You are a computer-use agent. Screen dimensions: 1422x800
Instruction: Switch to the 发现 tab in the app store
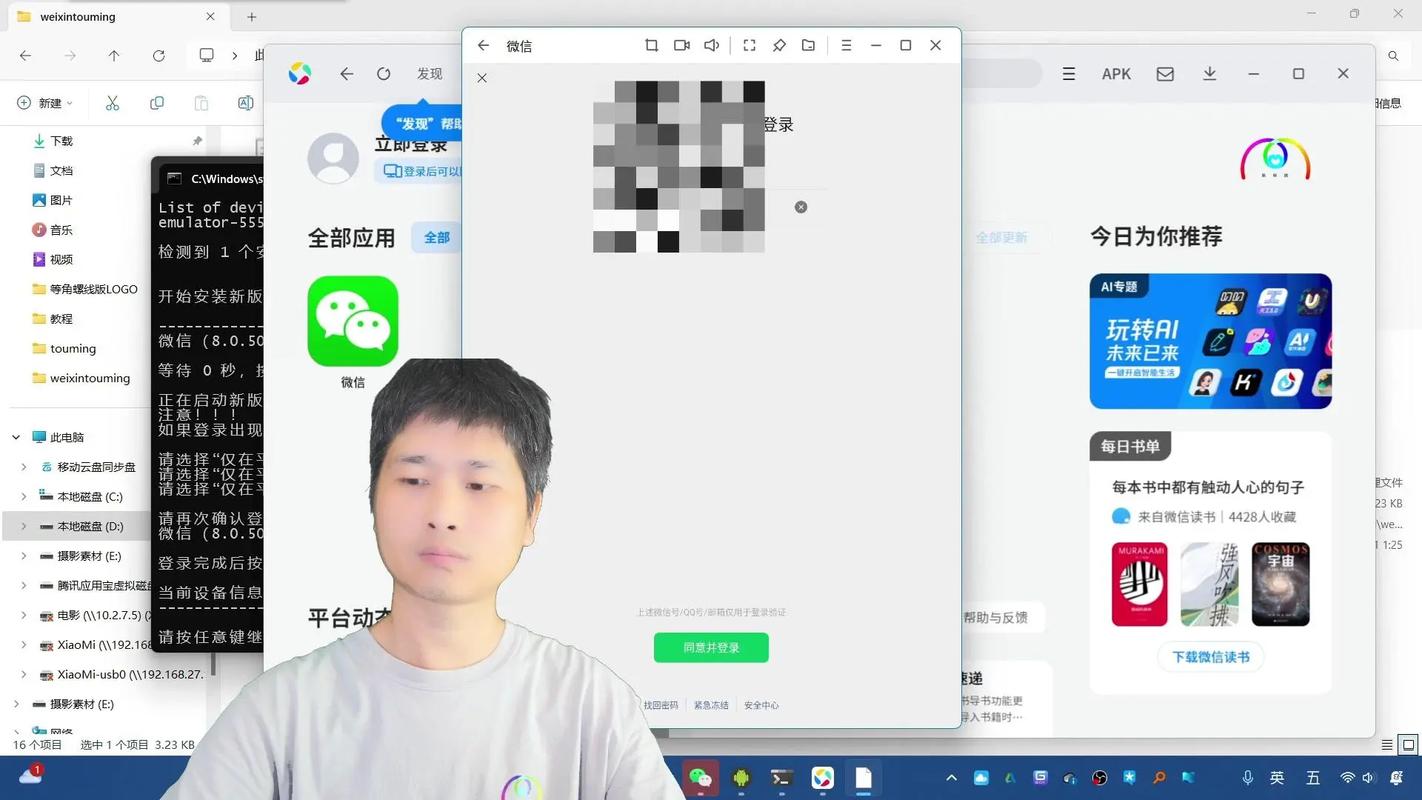tap(429, 73)
